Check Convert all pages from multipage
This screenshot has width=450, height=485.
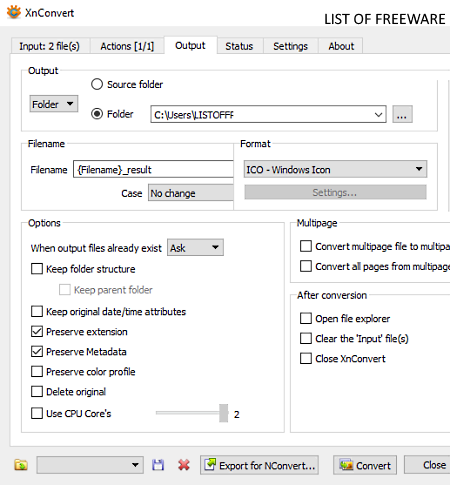[x=306, y=266]
